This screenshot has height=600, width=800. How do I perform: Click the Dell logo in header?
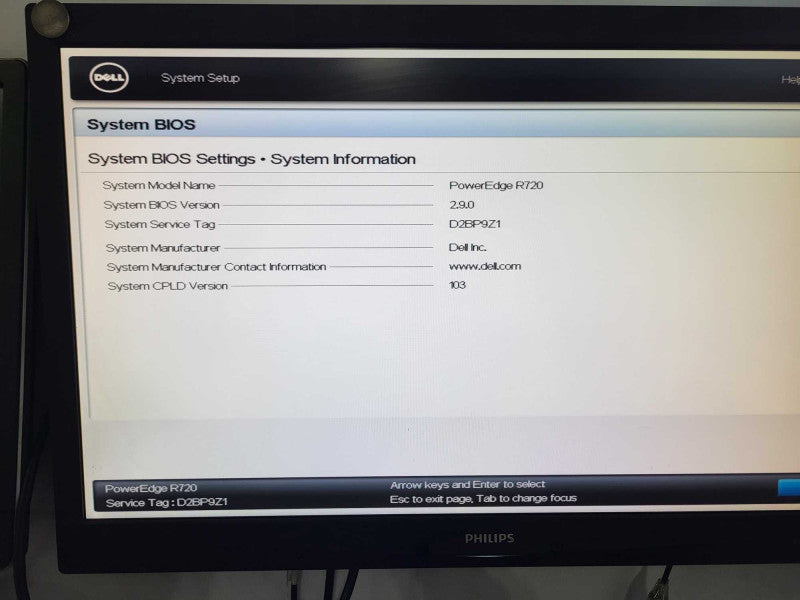pos(109,78)
